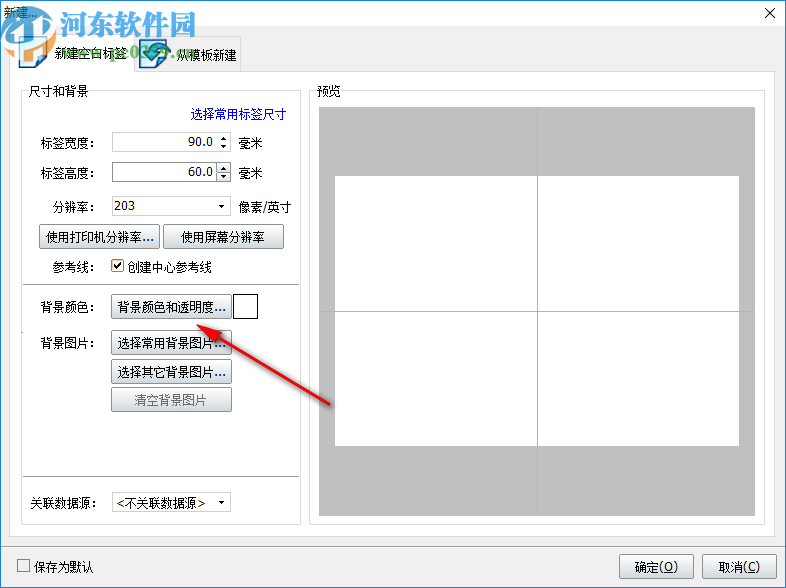Open 背景颜色和透明度 settings

pyautogui.click(x=171, y=306)
